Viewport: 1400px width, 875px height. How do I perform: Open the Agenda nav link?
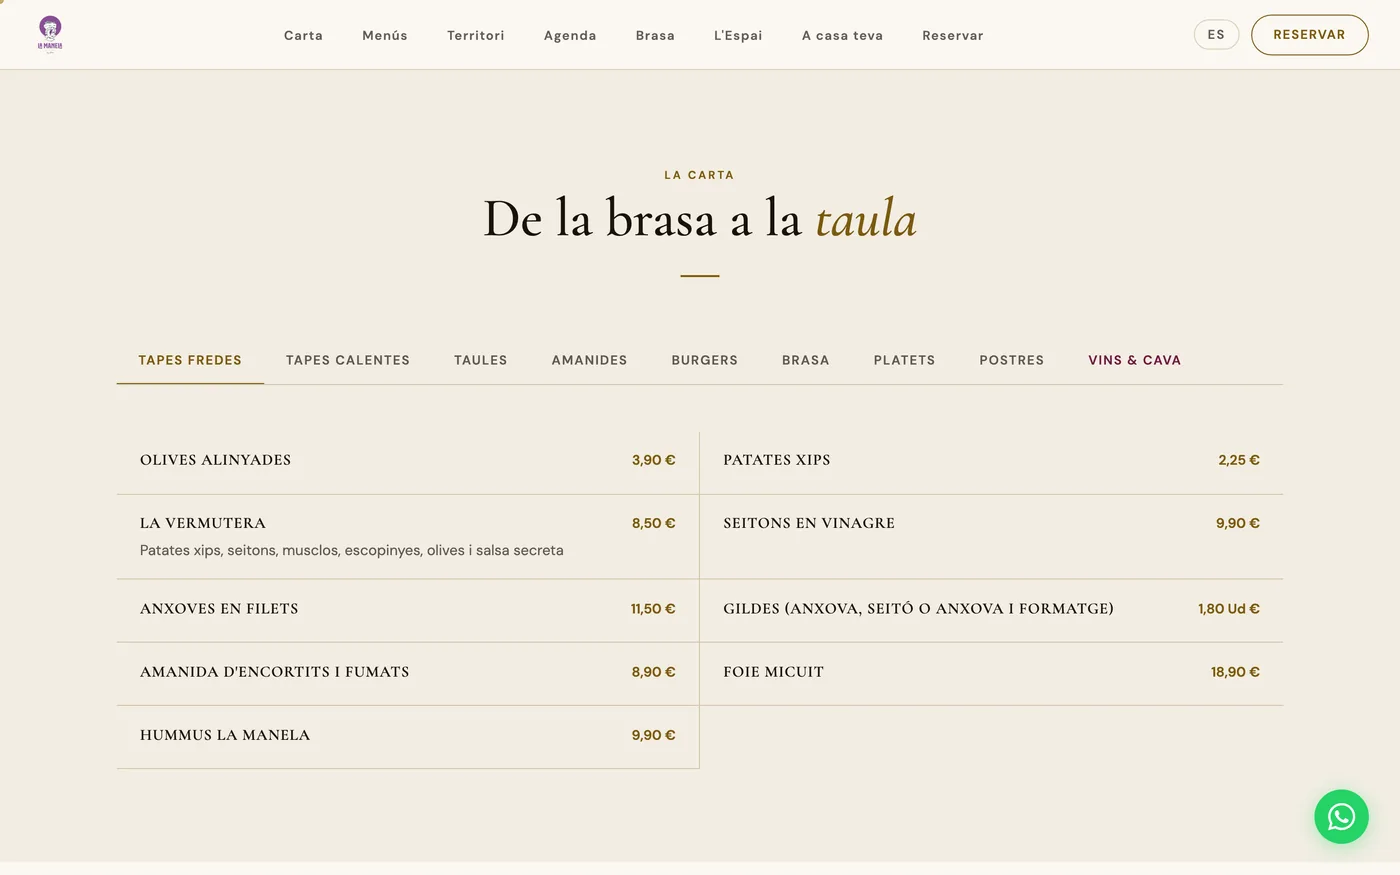click(570, 35)
